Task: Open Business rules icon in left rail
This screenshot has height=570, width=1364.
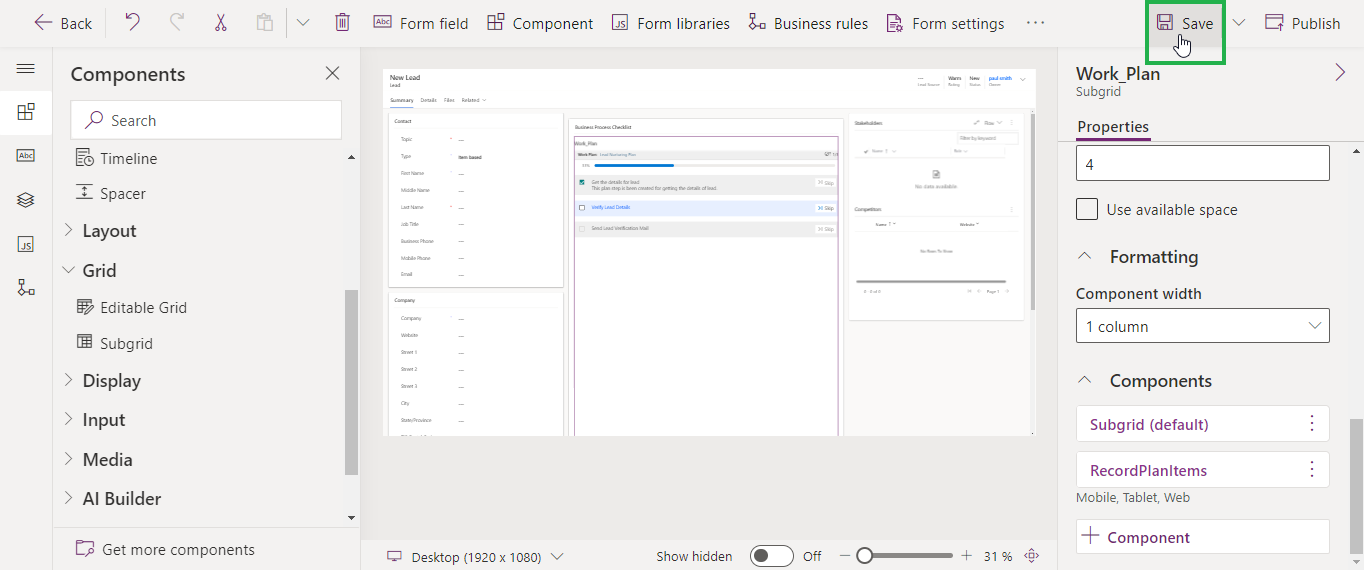Action: 26,287
